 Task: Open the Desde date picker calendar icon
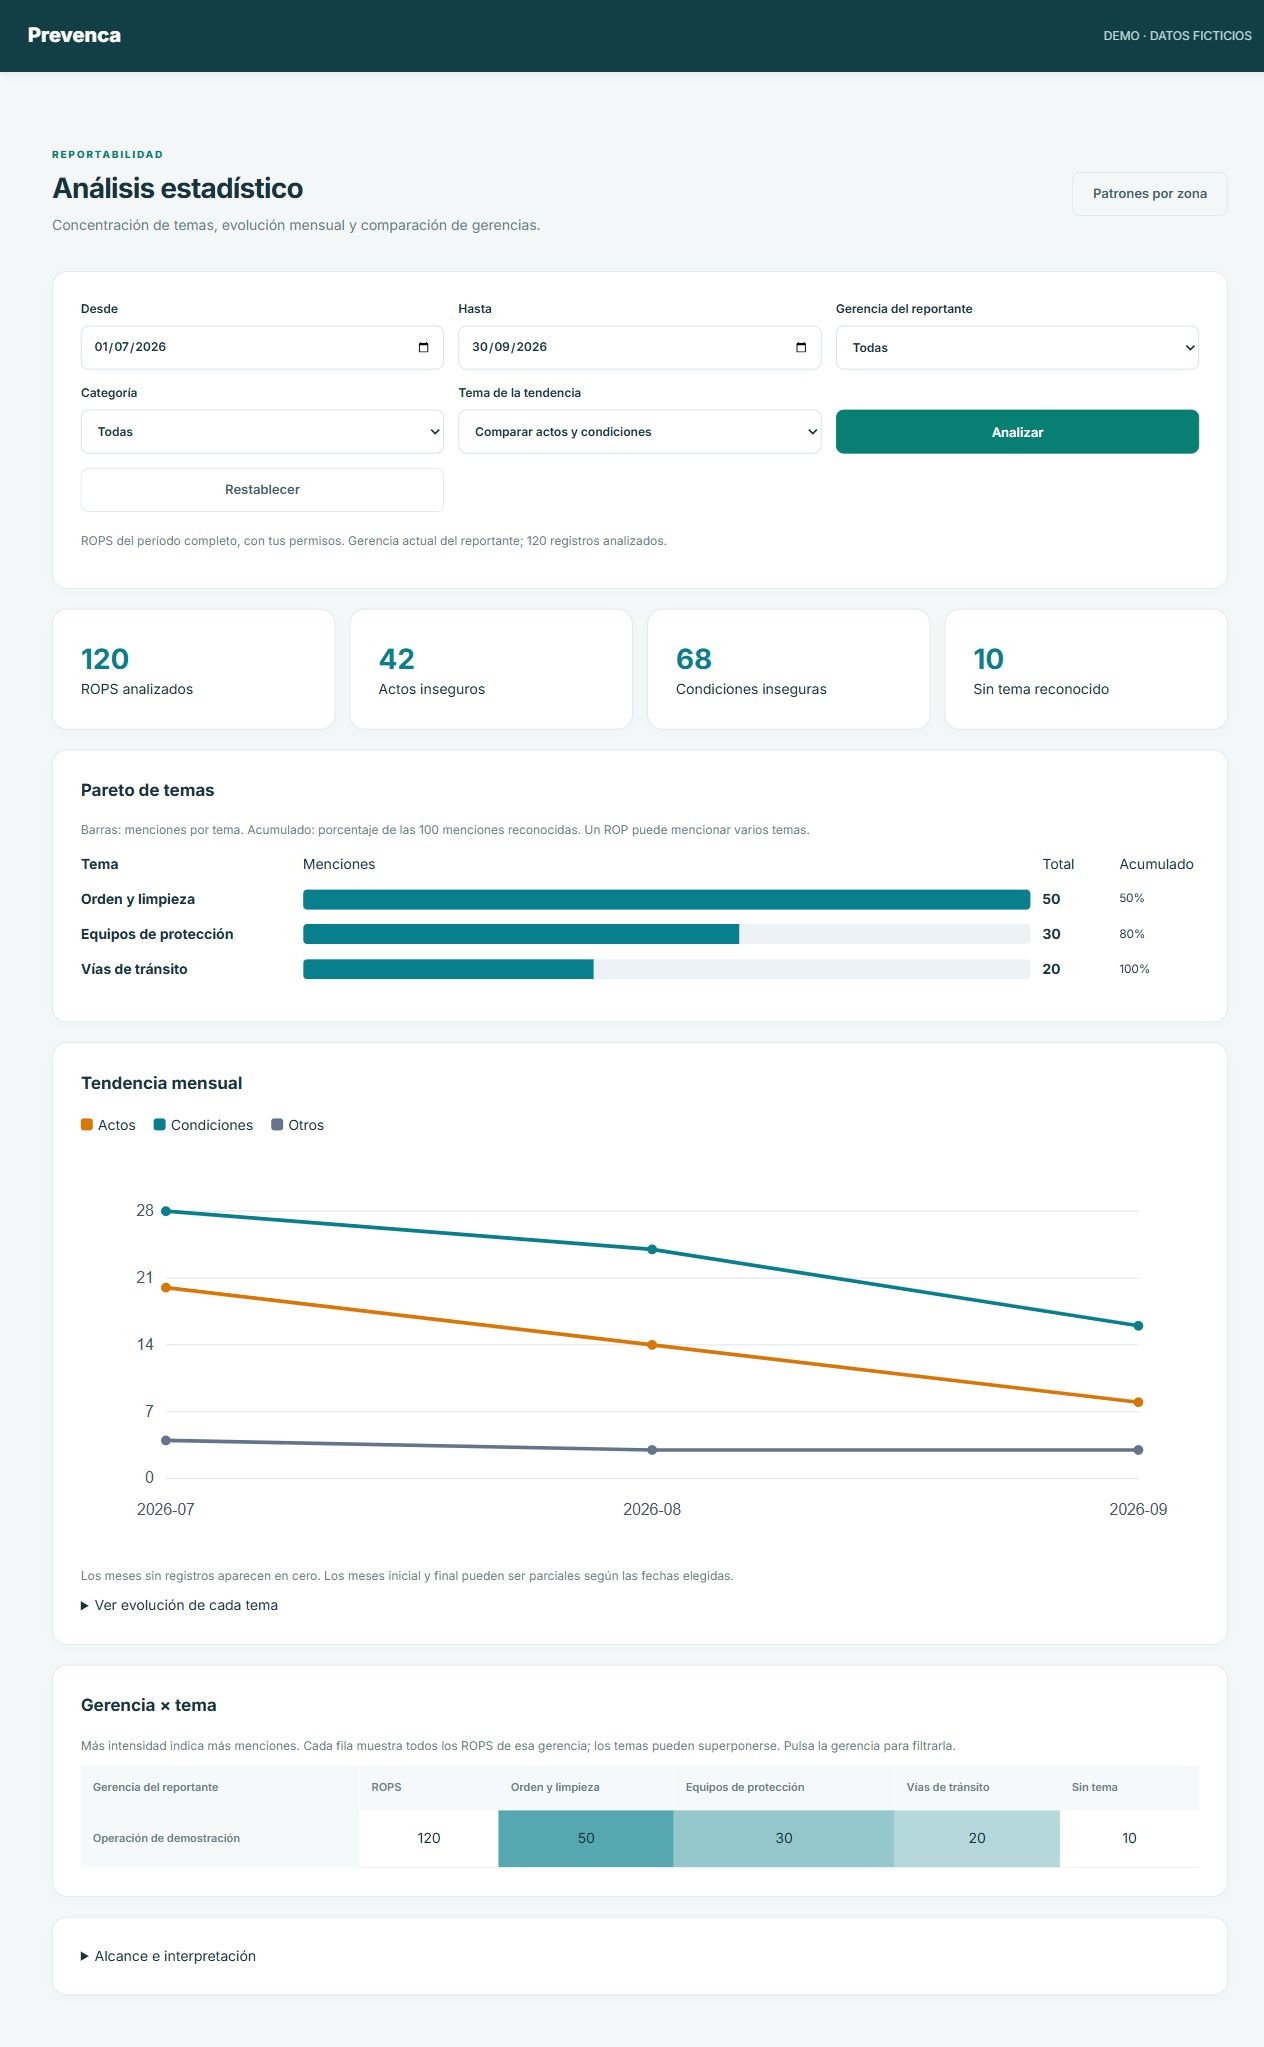423,348
